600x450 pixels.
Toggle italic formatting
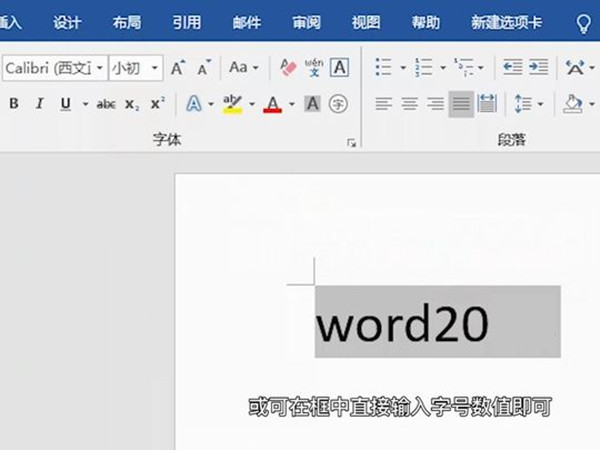pyautogui.click(x=40, y=104)
